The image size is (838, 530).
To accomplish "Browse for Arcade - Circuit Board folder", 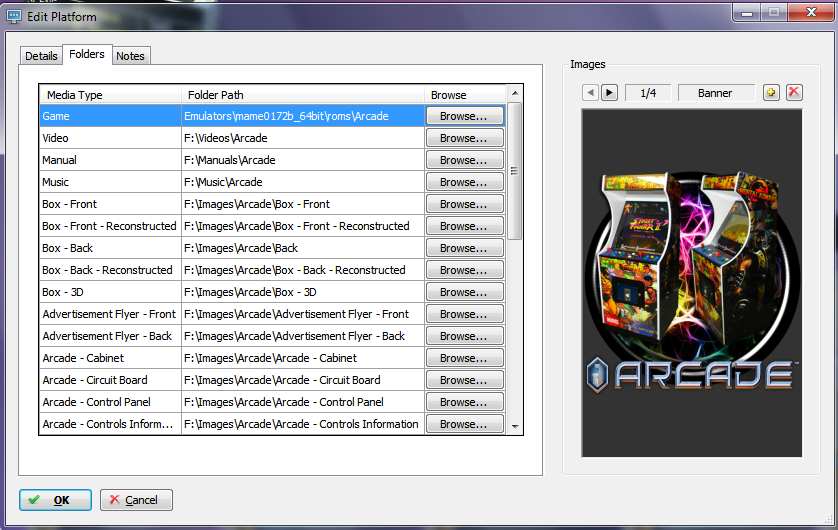I will [x=464, y=380].
